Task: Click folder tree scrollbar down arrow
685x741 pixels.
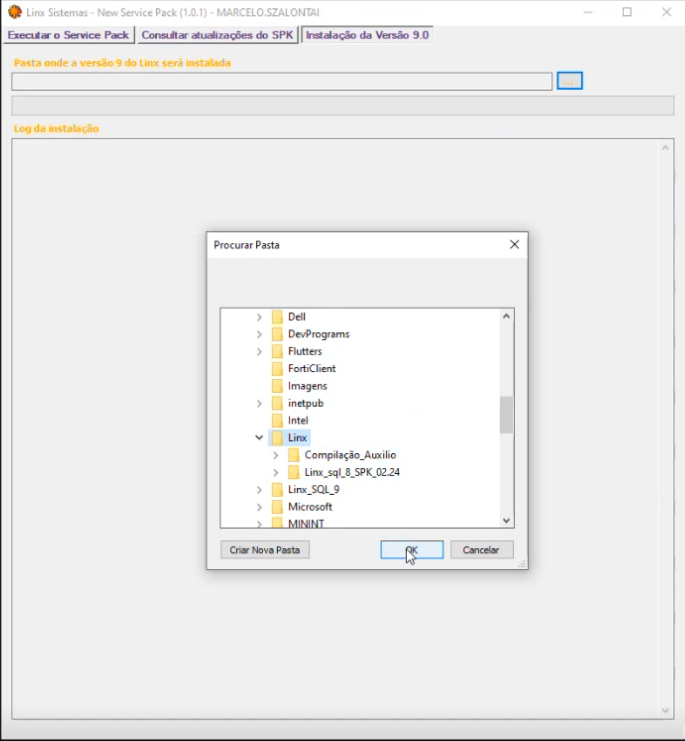Action: 506,521
